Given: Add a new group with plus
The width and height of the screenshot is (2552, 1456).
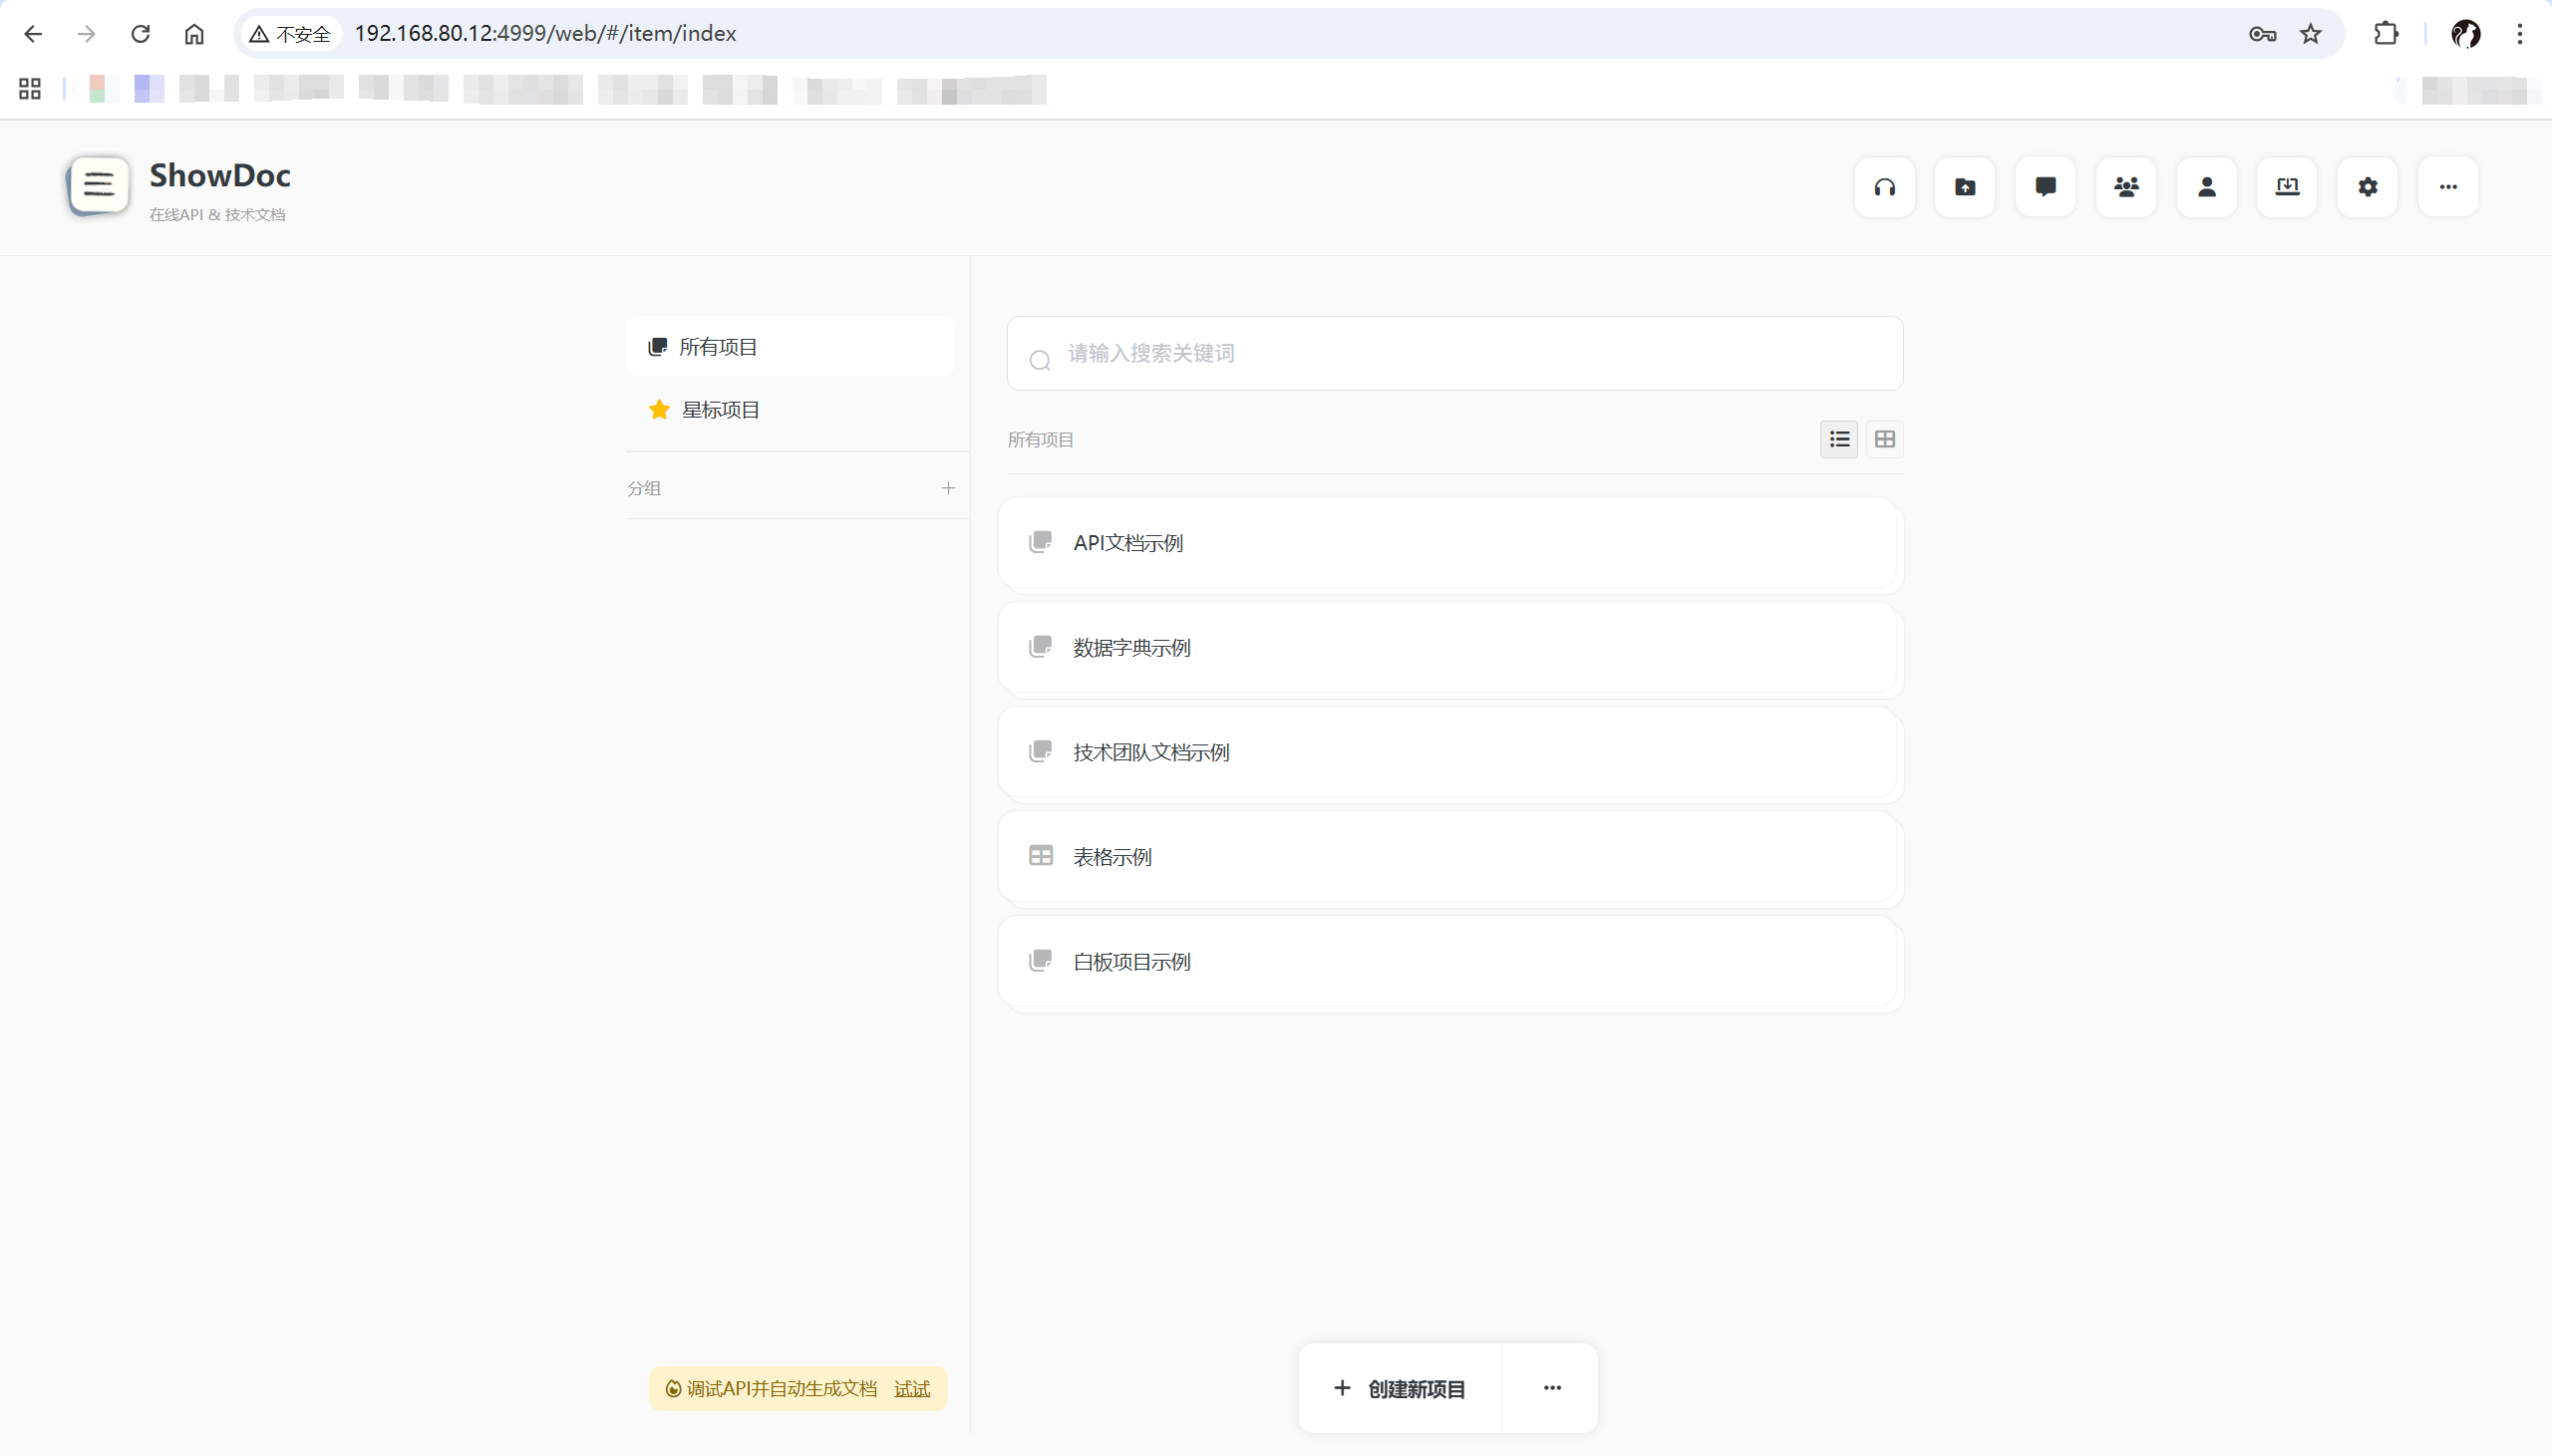Looking at the screenshot, I should click(948, 488).
